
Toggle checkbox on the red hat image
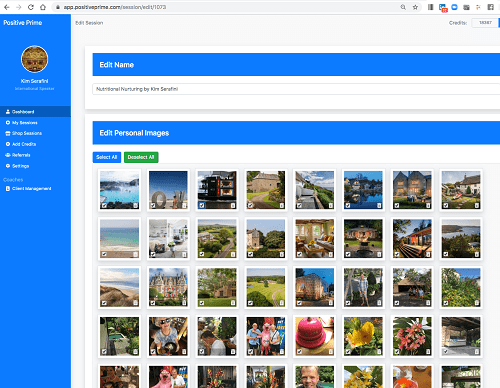click(x=299, y=352)
